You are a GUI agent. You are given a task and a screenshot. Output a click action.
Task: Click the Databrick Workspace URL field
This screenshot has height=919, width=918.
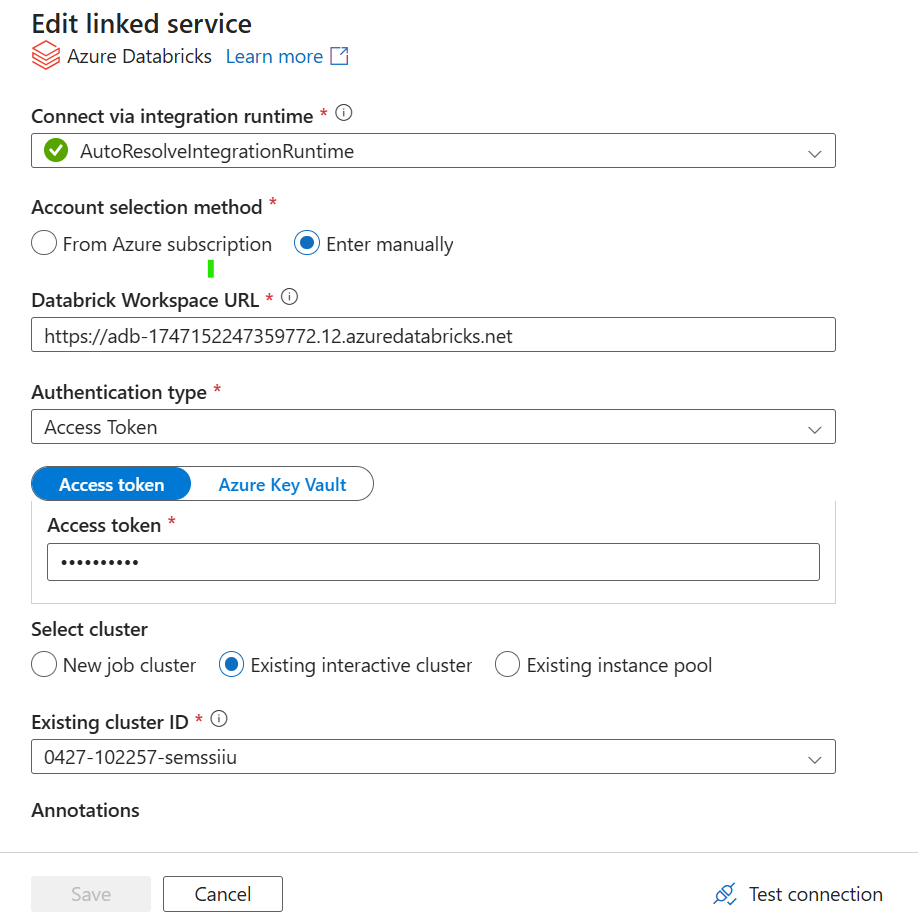point(433,336)
